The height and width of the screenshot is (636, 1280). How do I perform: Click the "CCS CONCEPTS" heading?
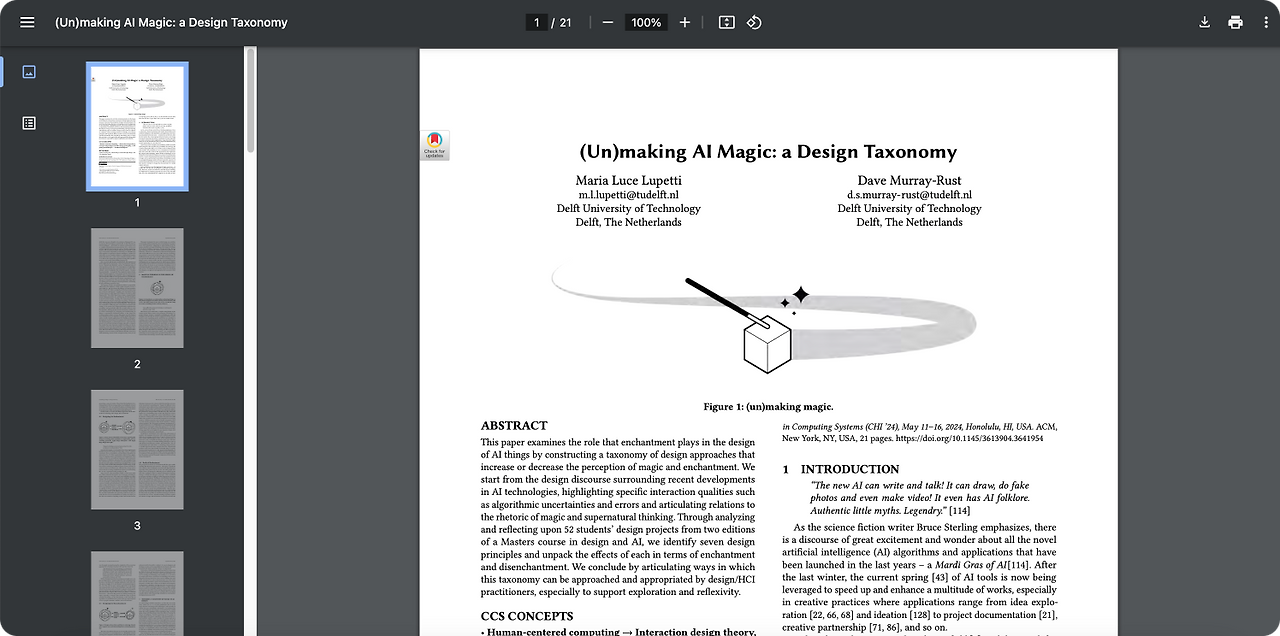pos(527,616)
